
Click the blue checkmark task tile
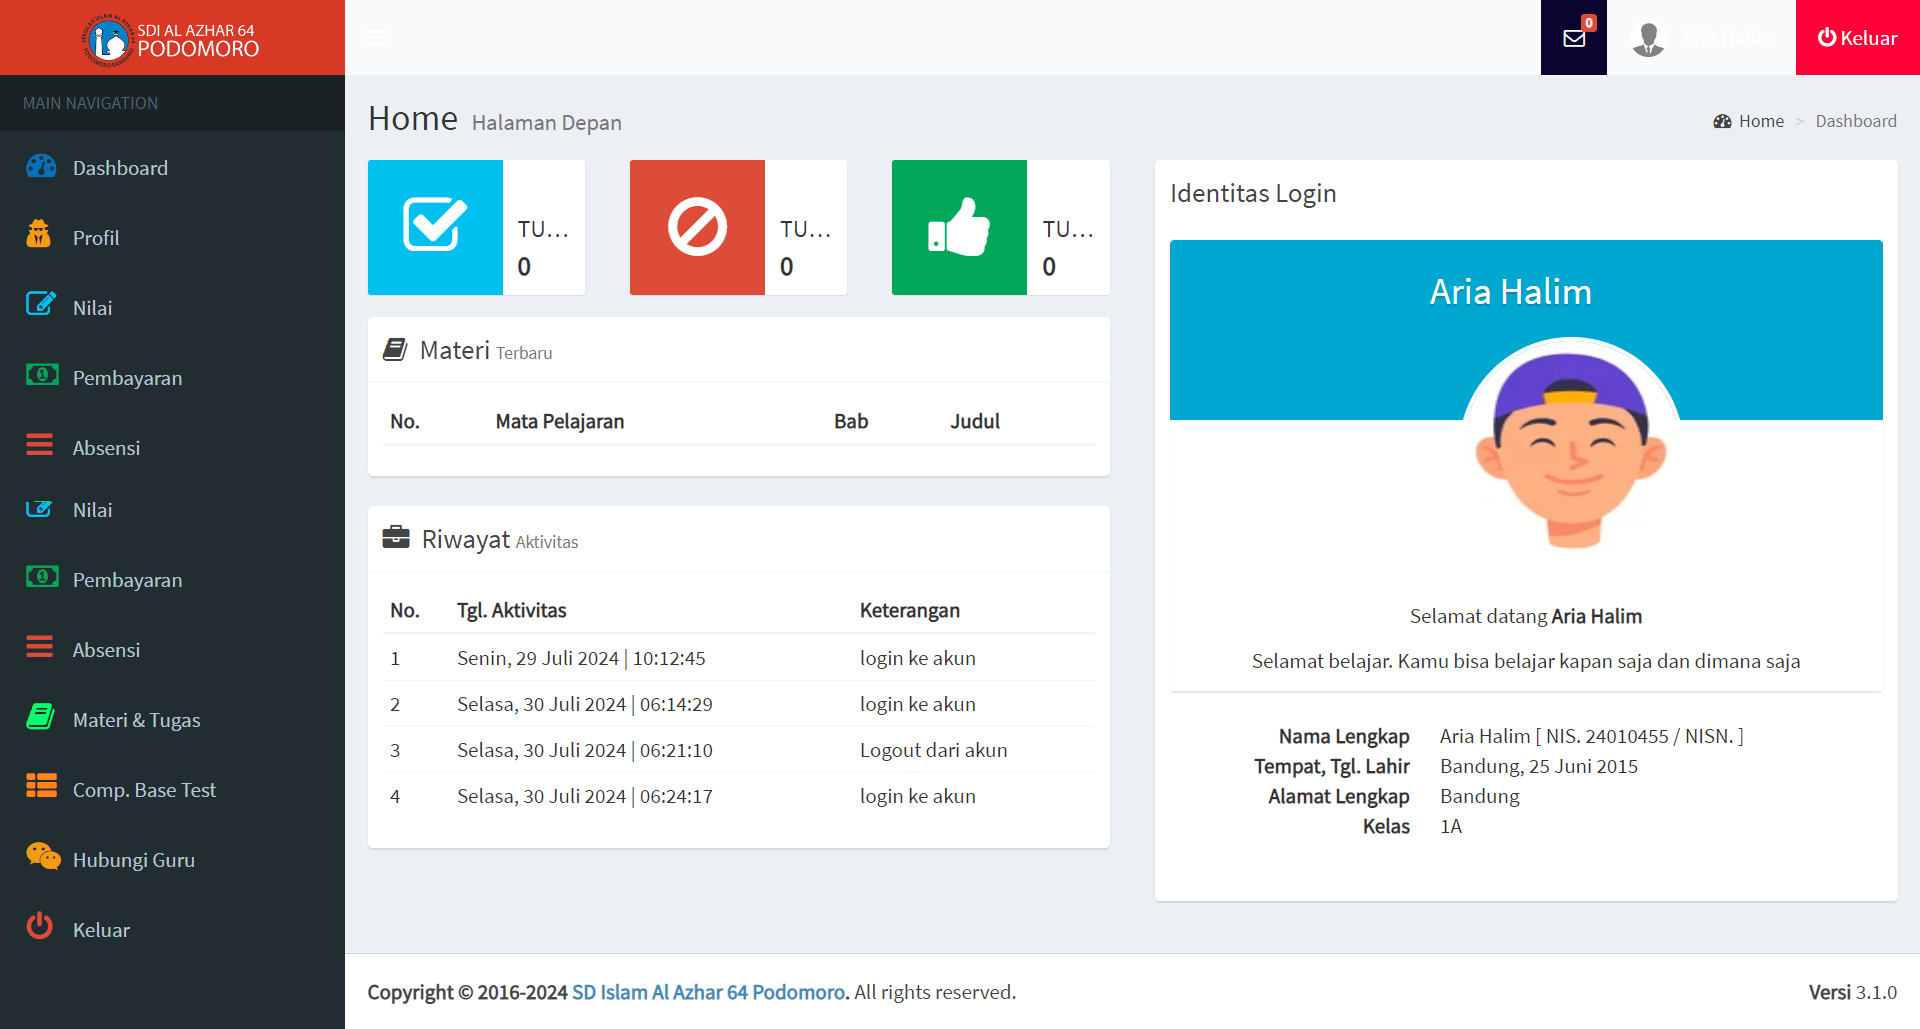(x=435, y=227)
